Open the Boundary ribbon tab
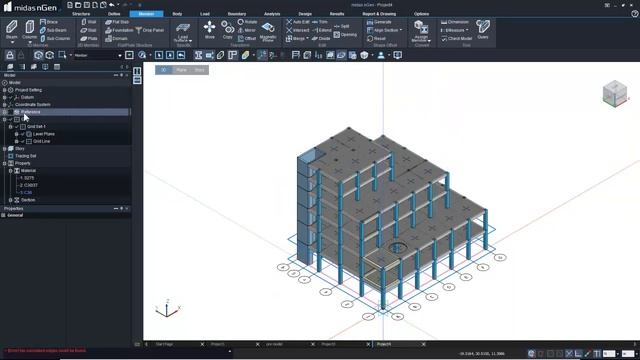Image resolution: width=640 pixels, height=360 pixels. click(237, 14)
